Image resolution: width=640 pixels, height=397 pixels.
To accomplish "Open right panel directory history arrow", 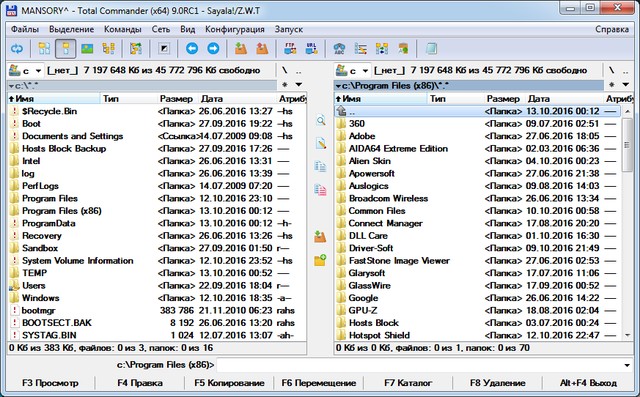I will (626, 84).
